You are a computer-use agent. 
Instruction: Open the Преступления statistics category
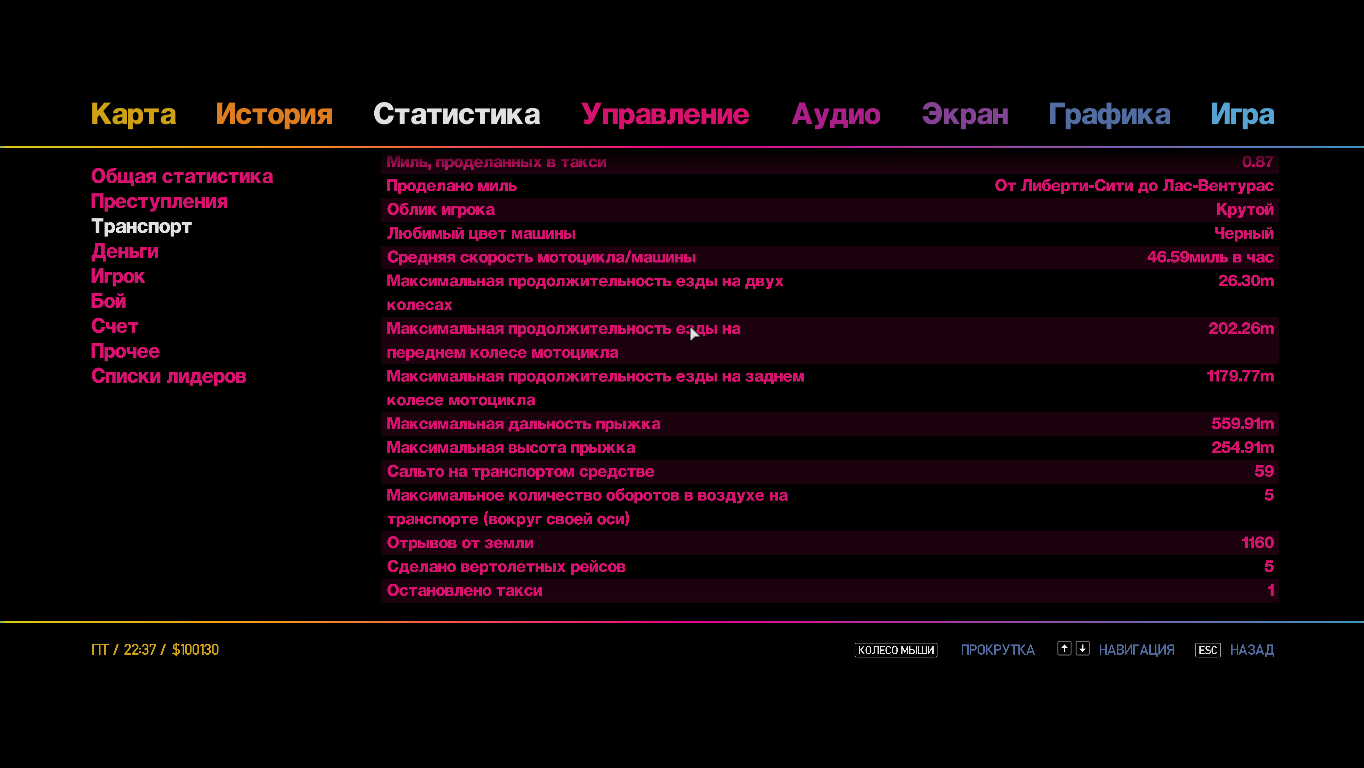(159, 201)
